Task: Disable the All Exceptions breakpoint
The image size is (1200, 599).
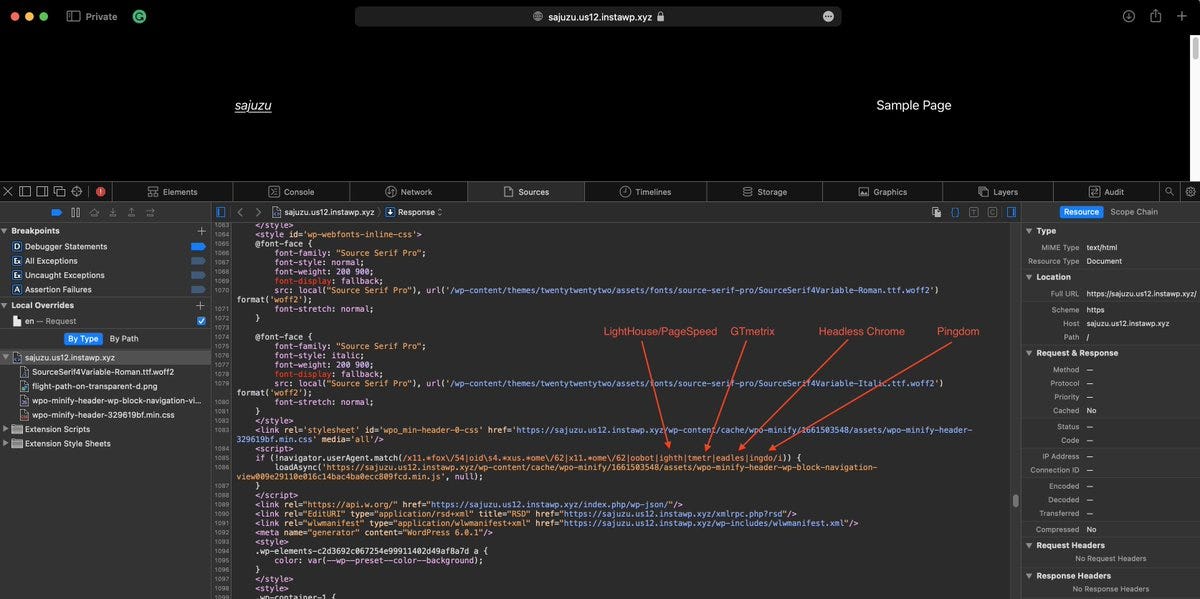Action: (x=196, y=261)
